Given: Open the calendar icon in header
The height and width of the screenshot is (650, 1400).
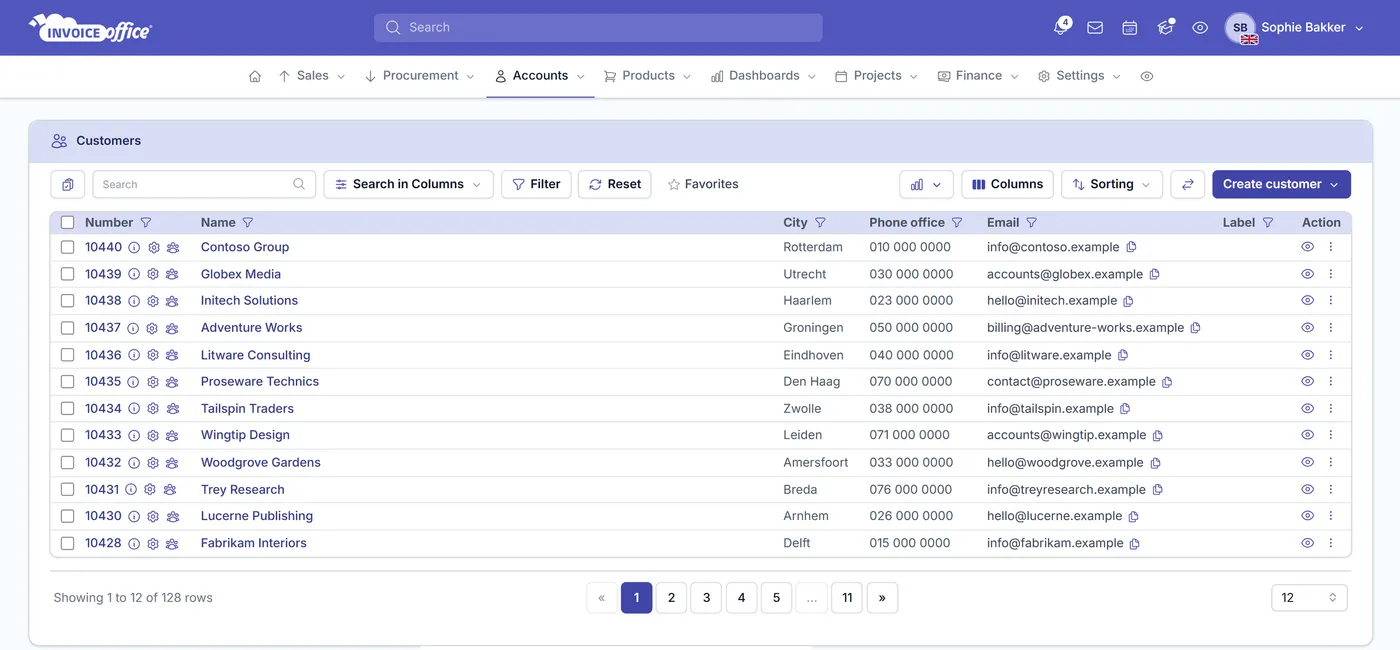Looking at the screenshot, I should point(1129,28).
